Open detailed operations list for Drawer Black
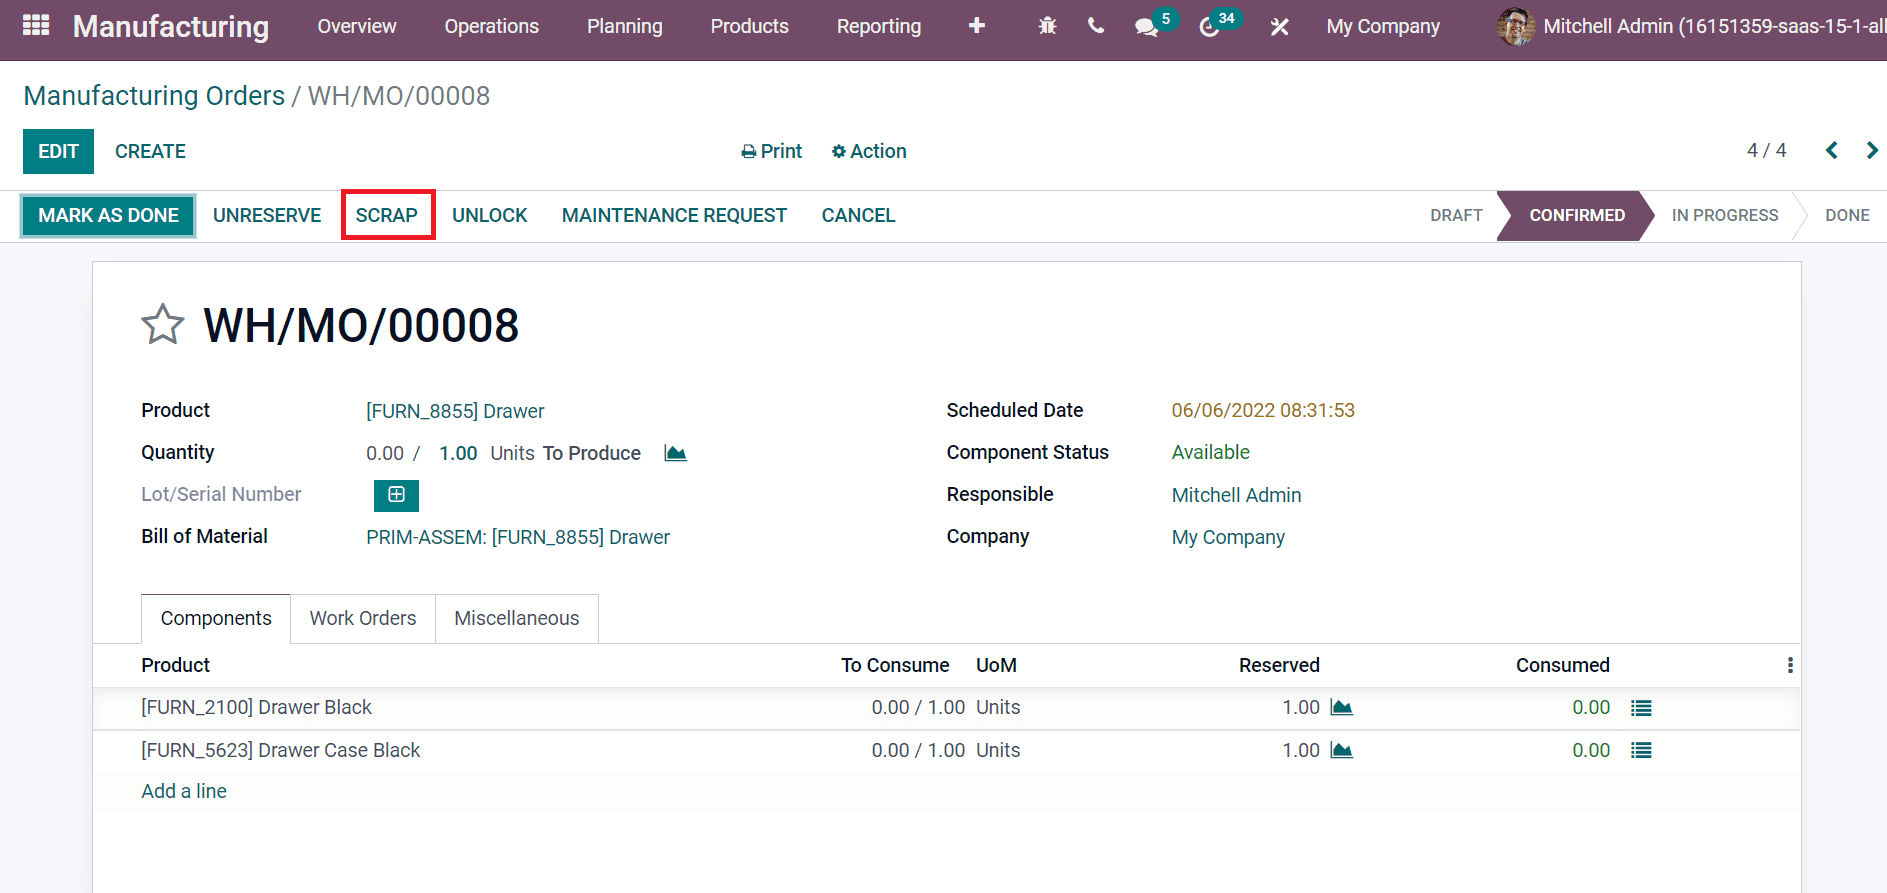 coord(1641,708)
